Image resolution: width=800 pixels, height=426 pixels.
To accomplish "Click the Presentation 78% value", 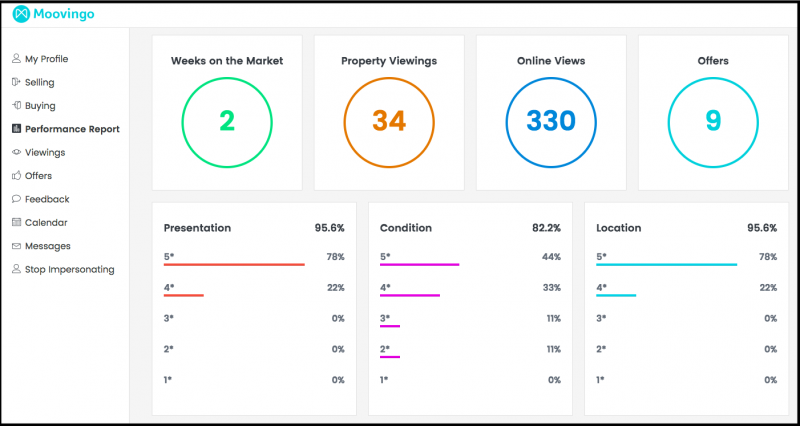I will [x=335, y=257].
